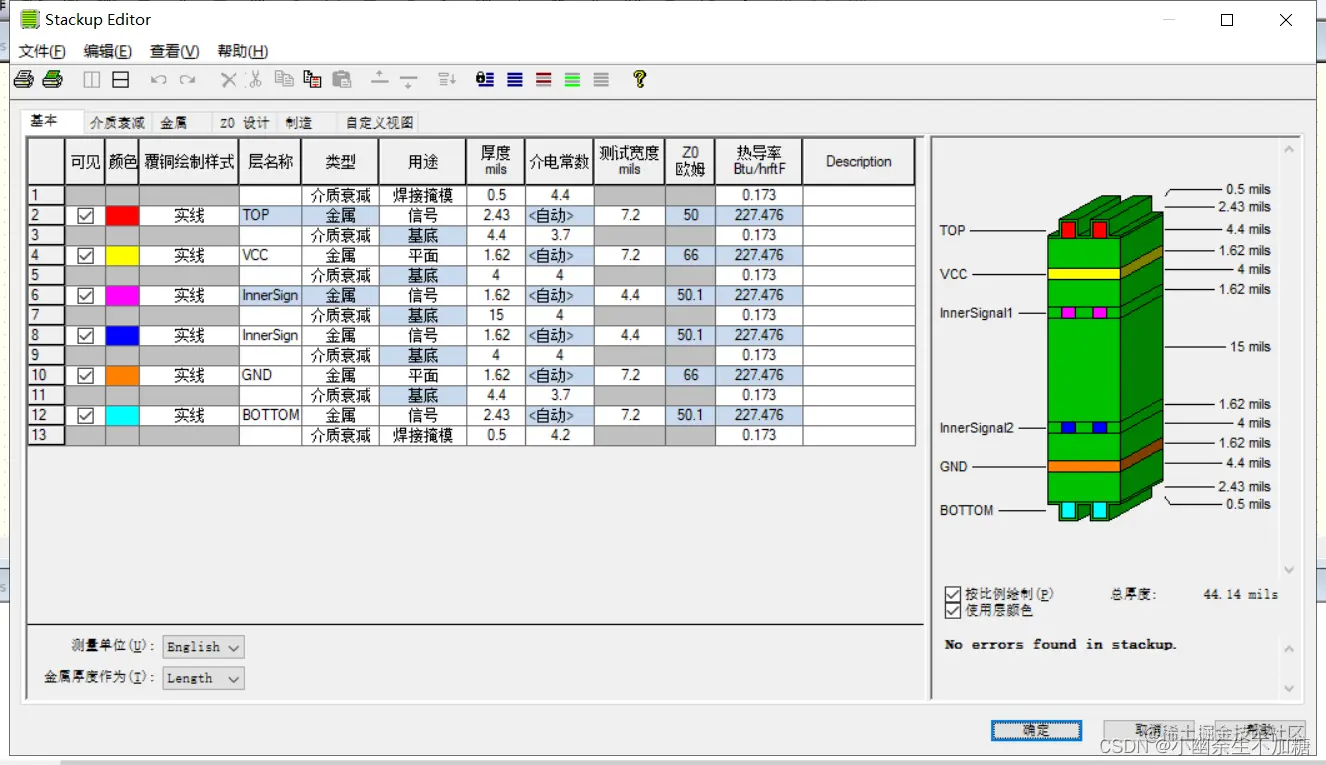Click the 确定 (OK) button

[1036, 731]
